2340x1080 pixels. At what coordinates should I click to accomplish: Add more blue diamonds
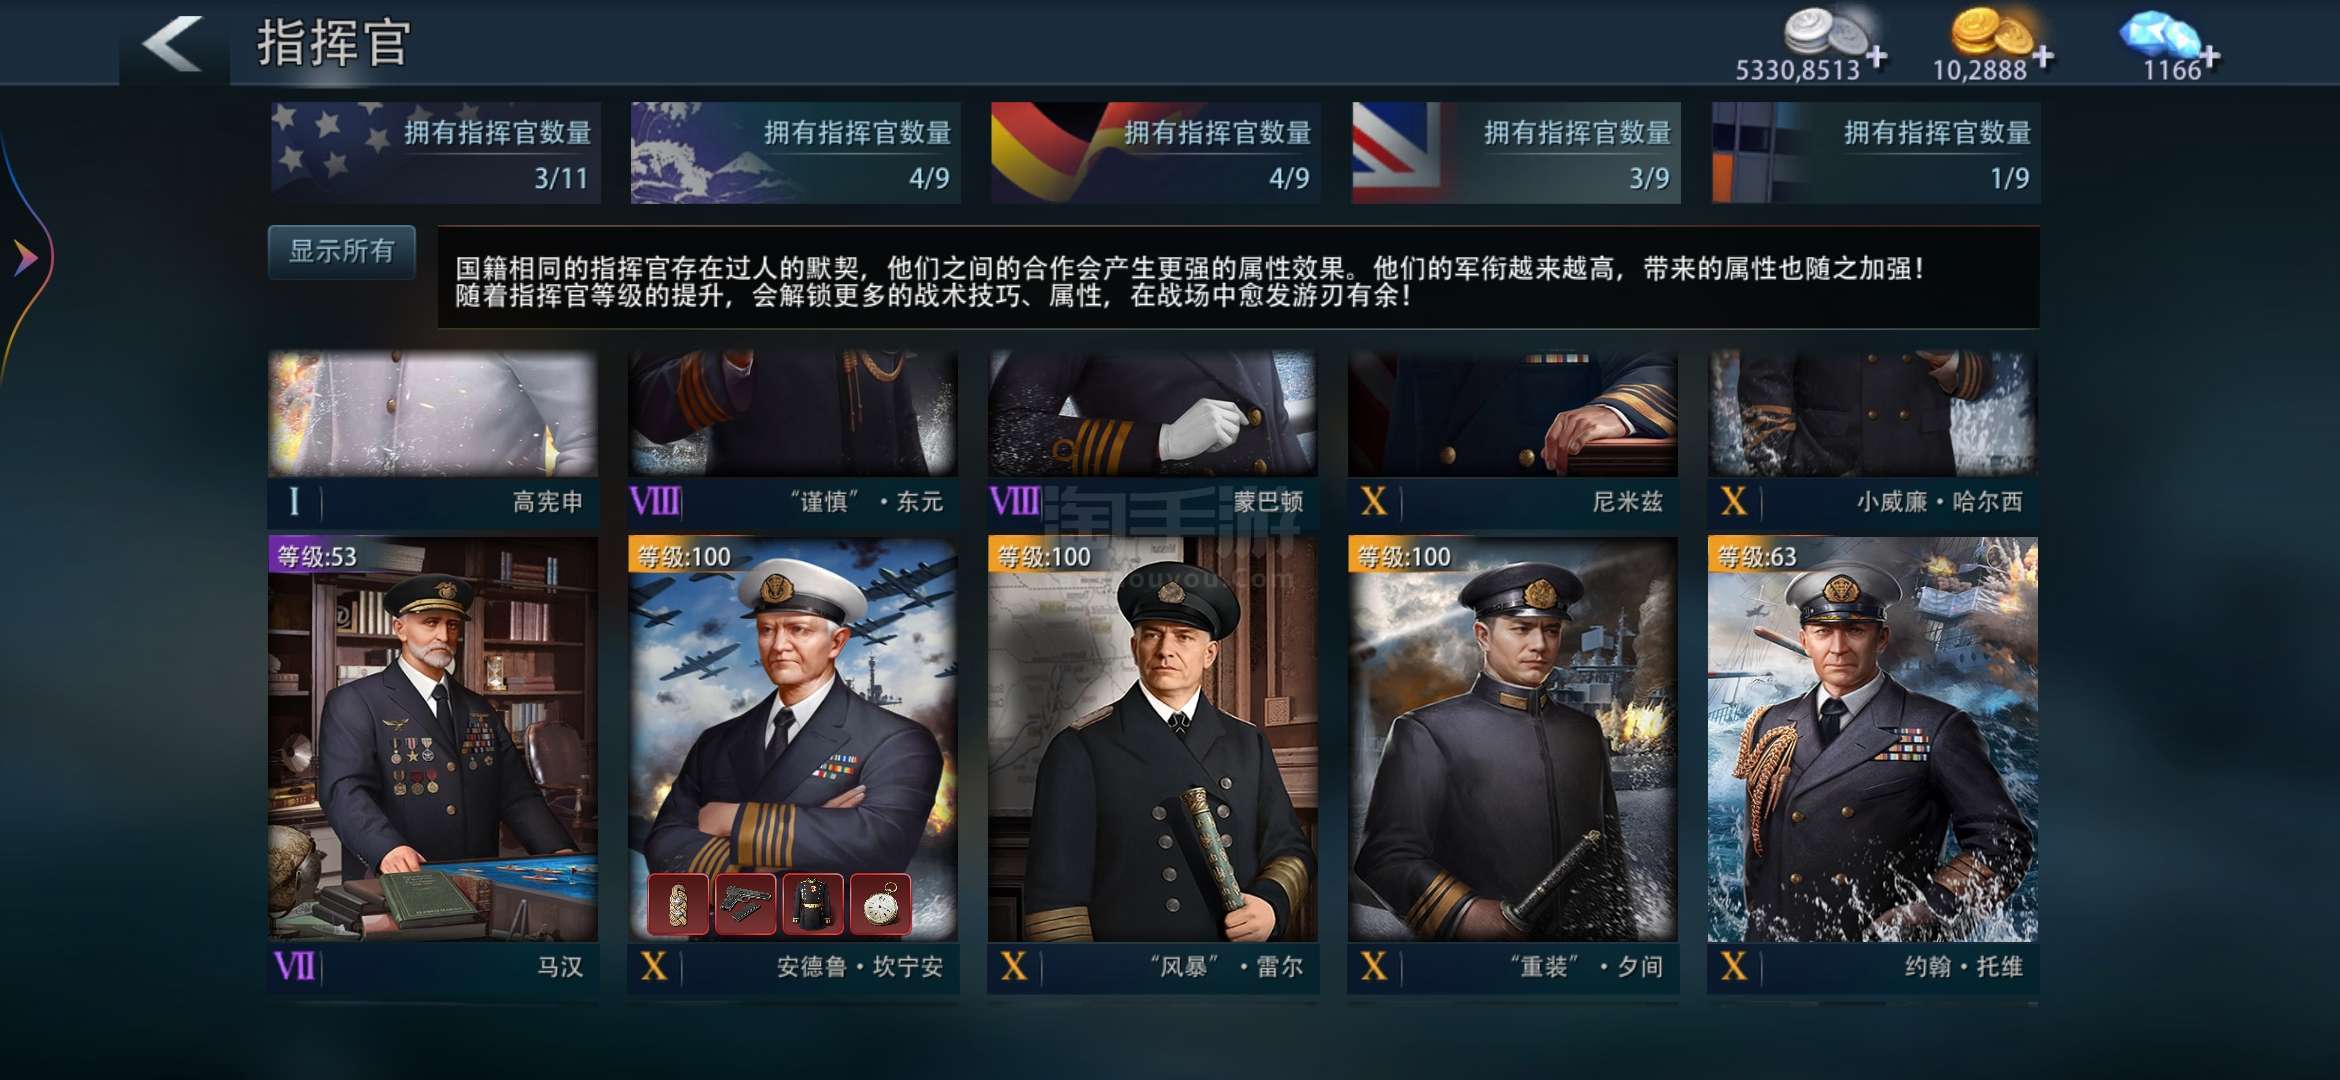click(2210, 57)
